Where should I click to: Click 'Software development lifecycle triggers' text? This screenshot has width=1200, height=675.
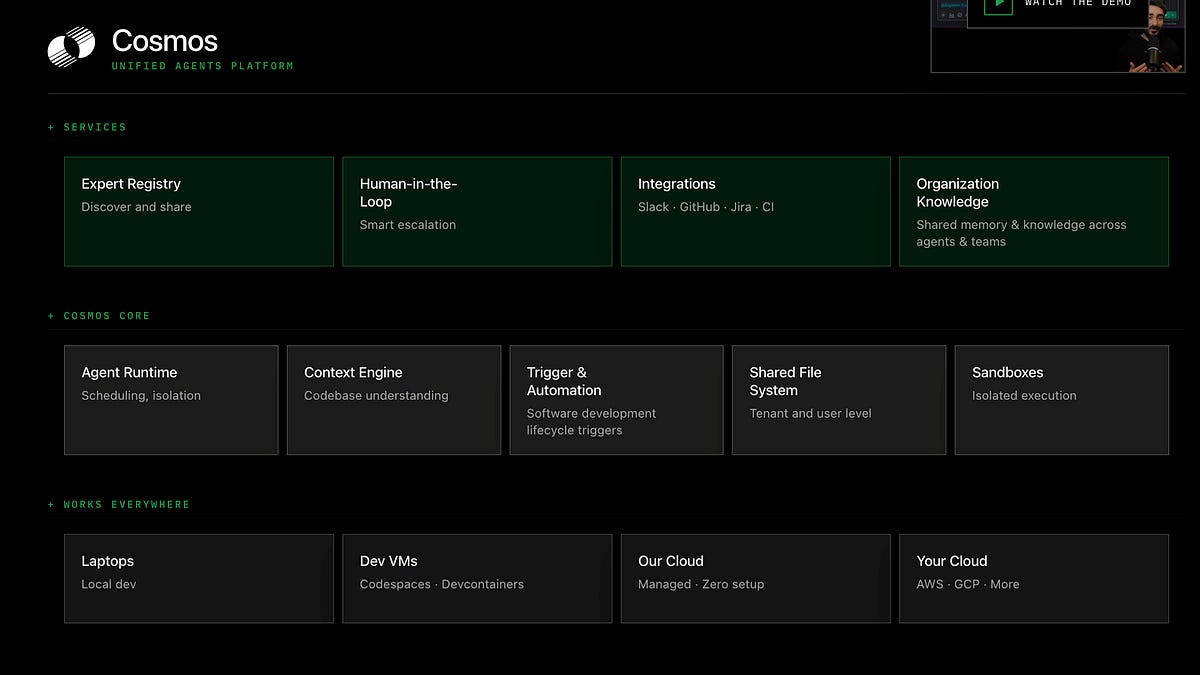(592, 422)
